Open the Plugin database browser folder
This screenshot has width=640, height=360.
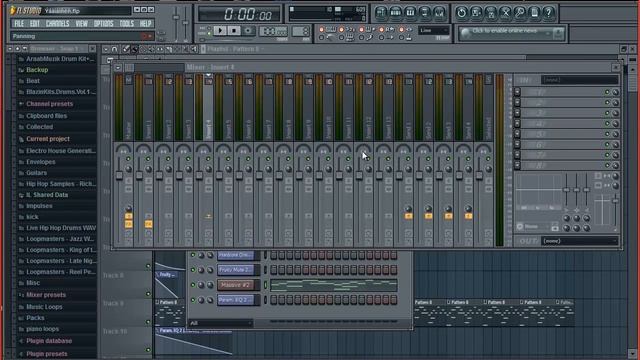pyautogui.click(x=49, y=341)
